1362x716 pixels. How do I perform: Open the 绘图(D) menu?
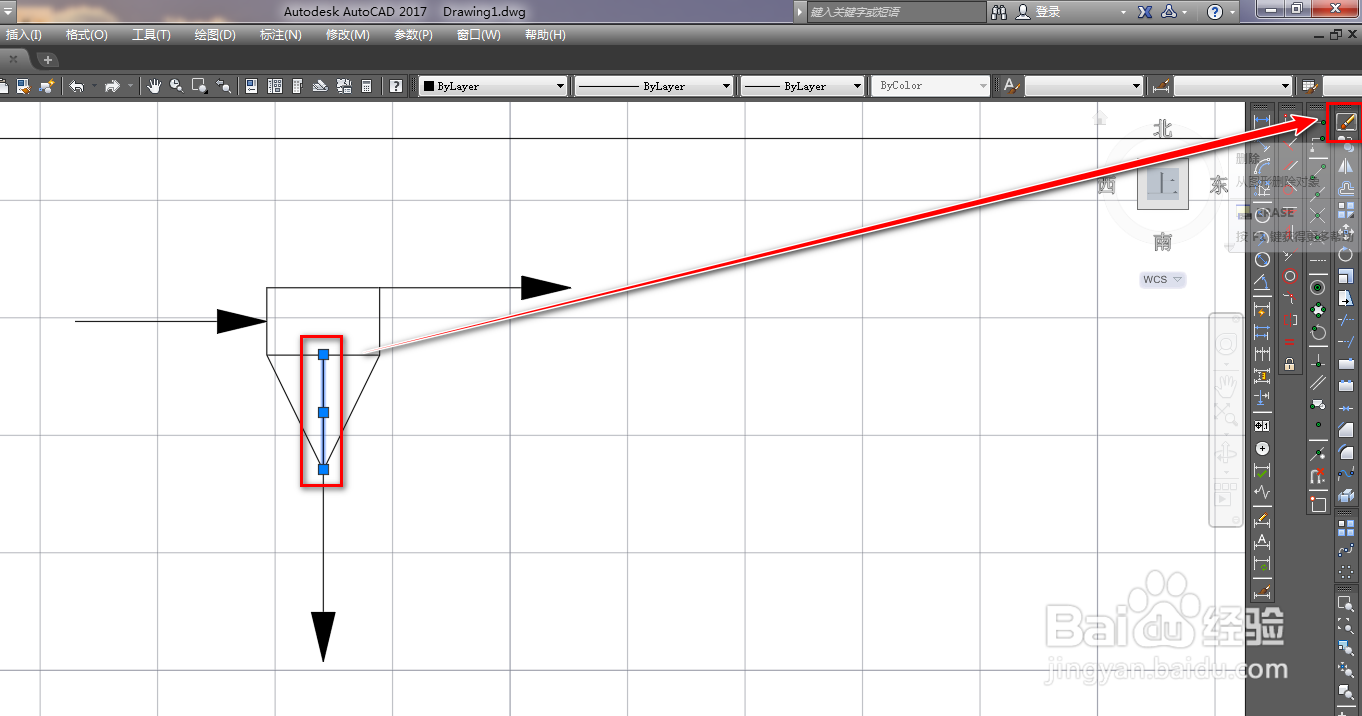pyautogui.click(x=215, y=35)
